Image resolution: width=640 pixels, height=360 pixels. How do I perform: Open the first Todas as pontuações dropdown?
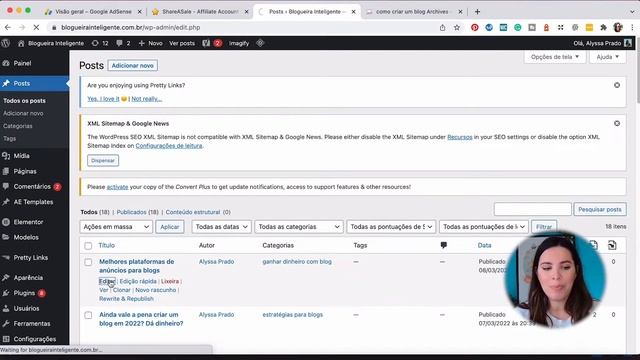pos(391,227)
